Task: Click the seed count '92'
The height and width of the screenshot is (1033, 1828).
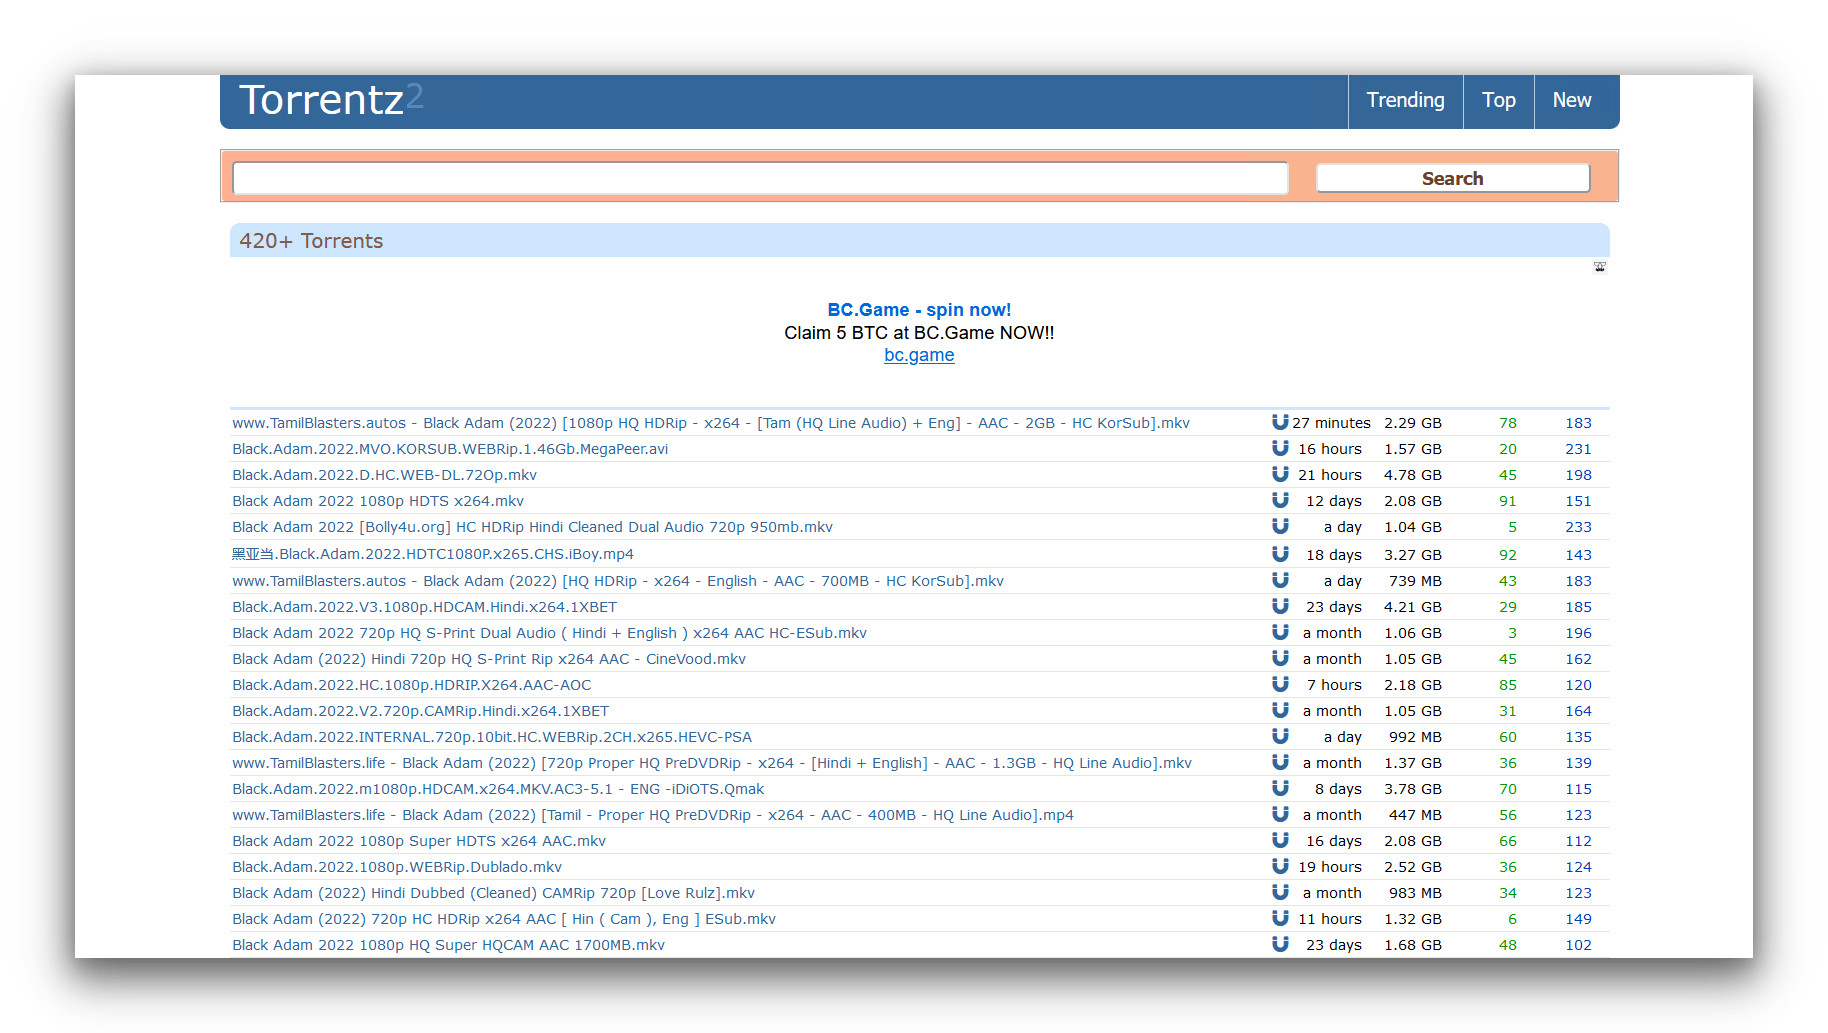Action: point(1507,555)
